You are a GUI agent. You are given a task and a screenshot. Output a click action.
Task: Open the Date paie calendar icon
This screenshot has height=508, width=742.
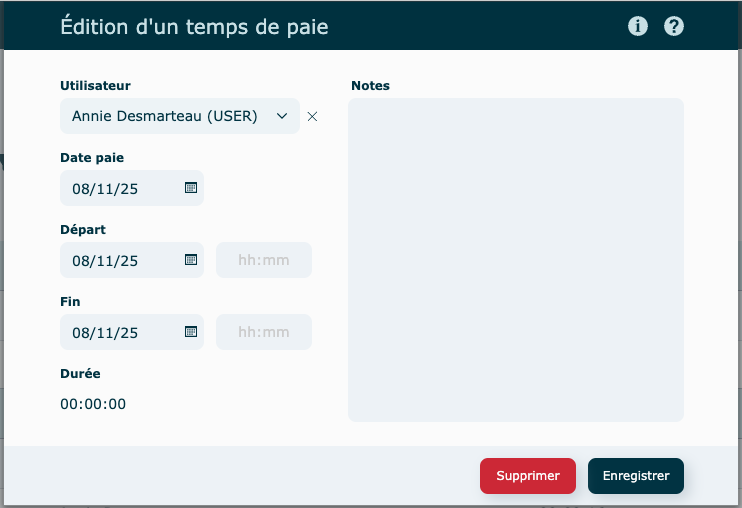[191, 188]
